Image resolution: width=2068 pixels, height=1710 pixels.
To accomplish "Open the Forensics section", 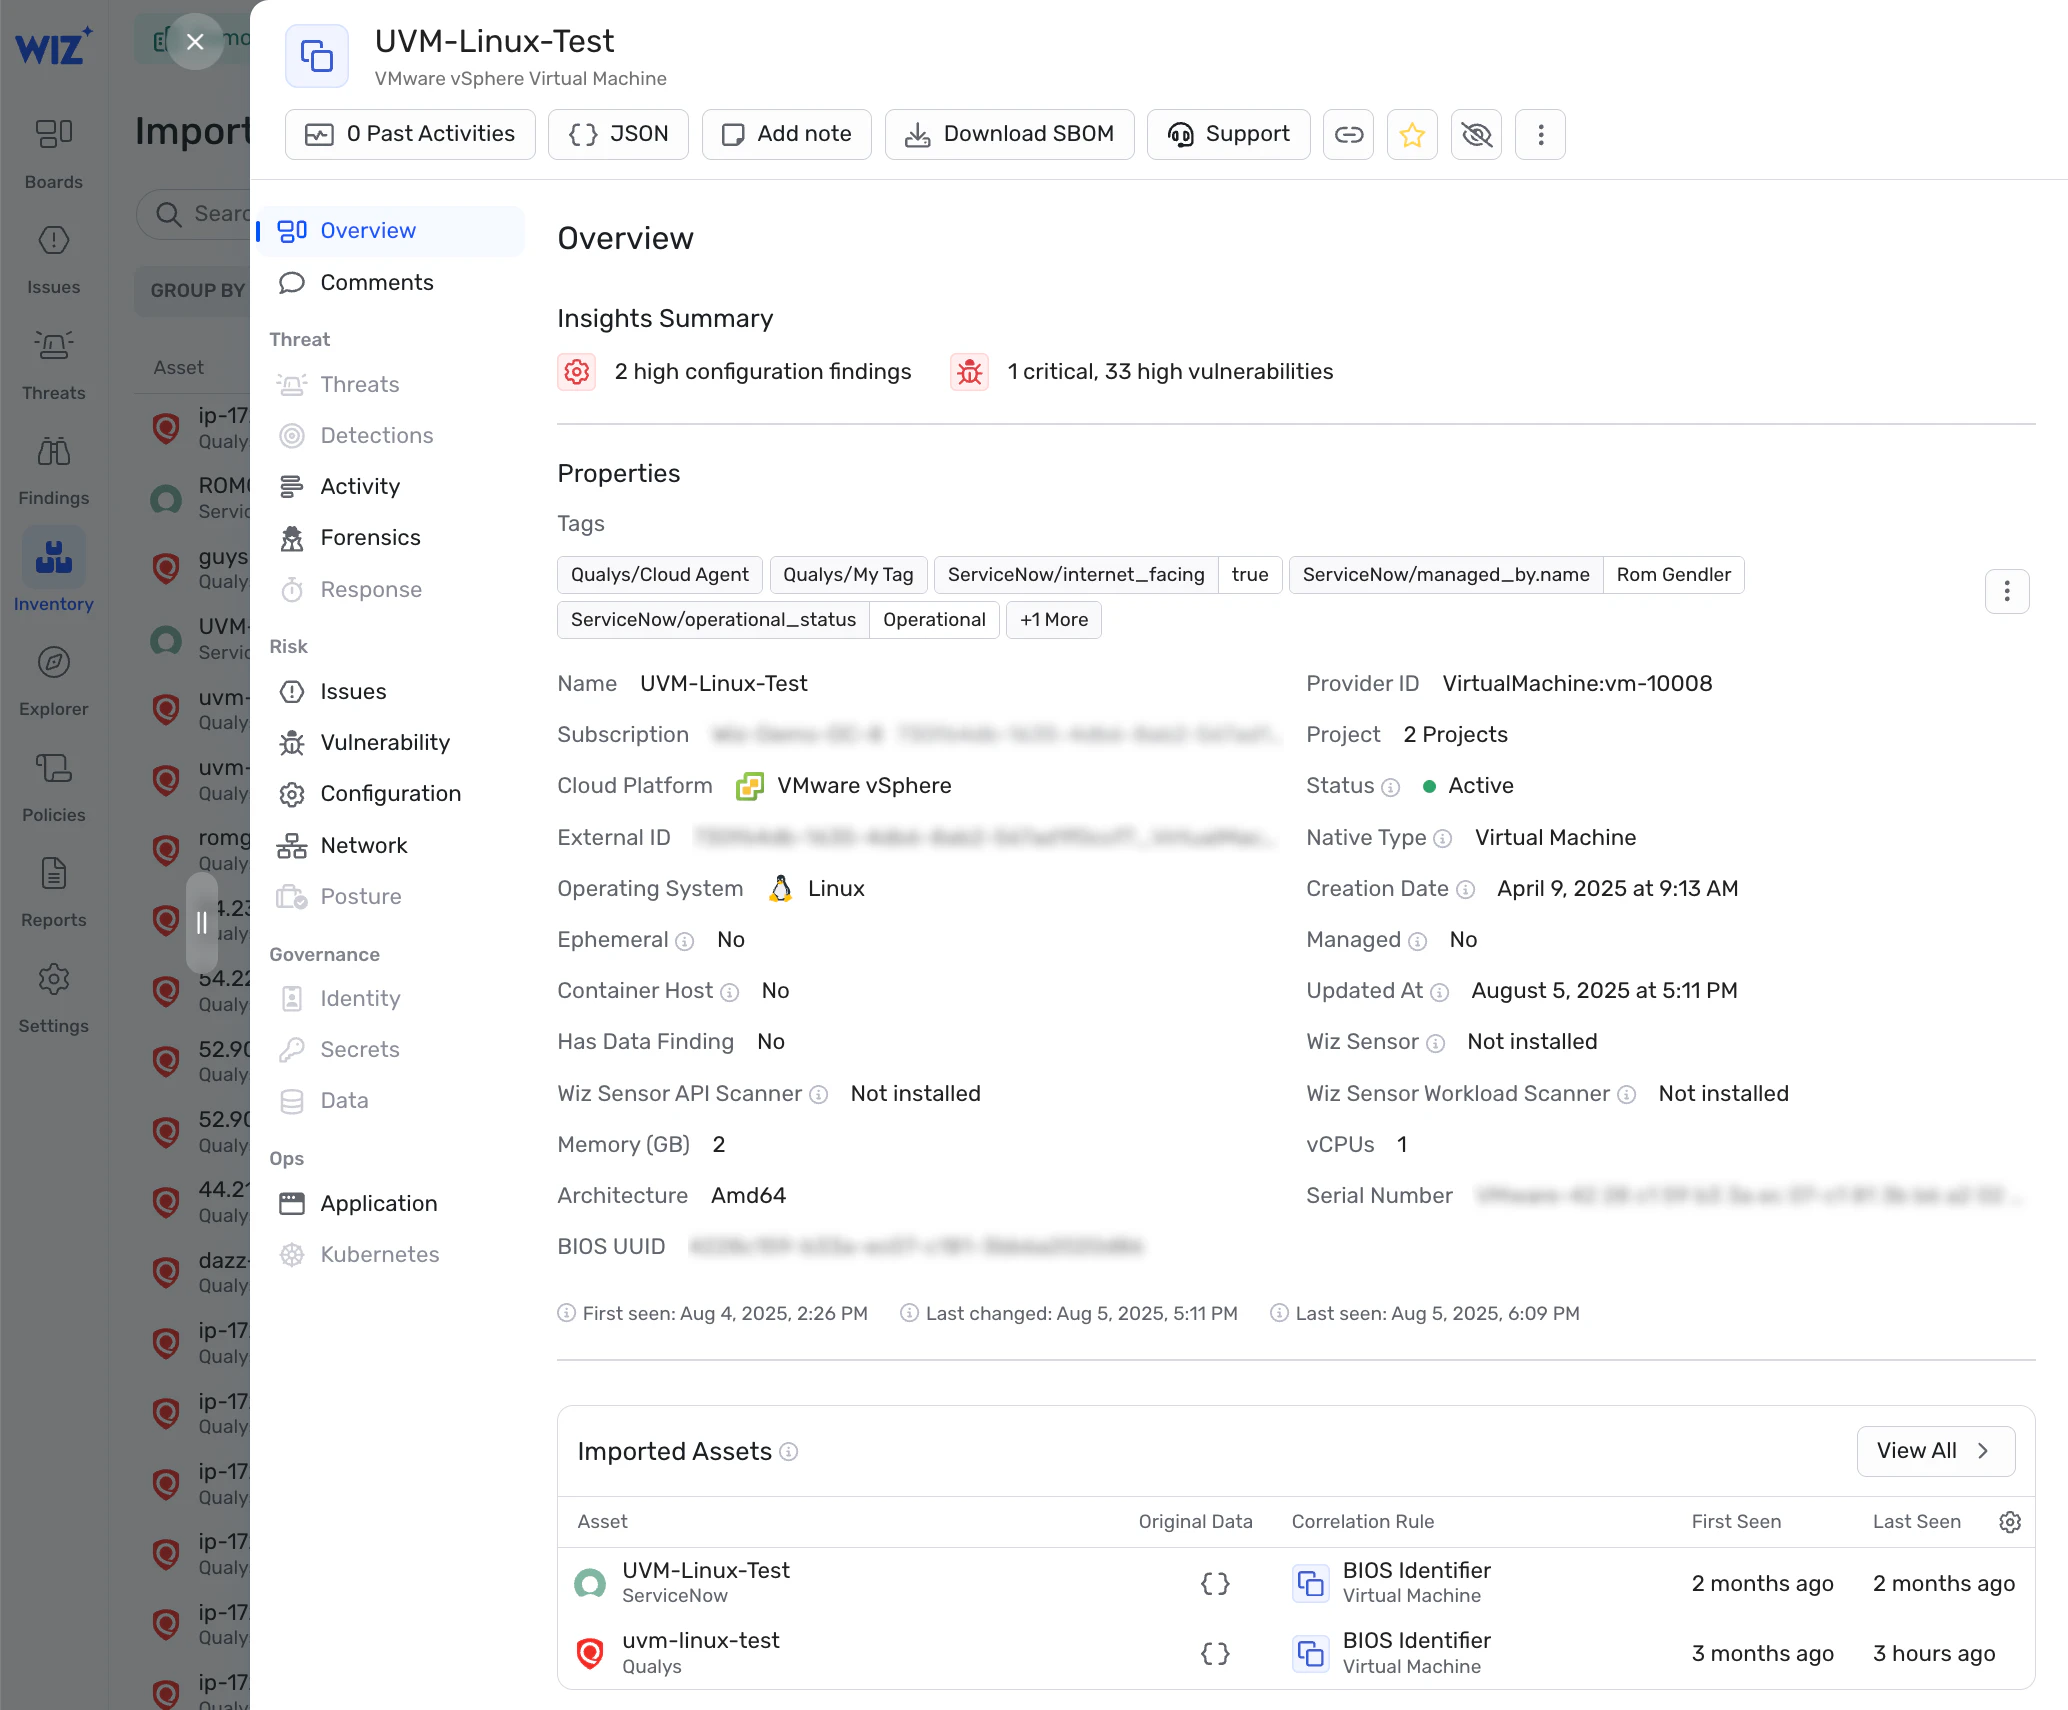I will click(x=392, y=538).
